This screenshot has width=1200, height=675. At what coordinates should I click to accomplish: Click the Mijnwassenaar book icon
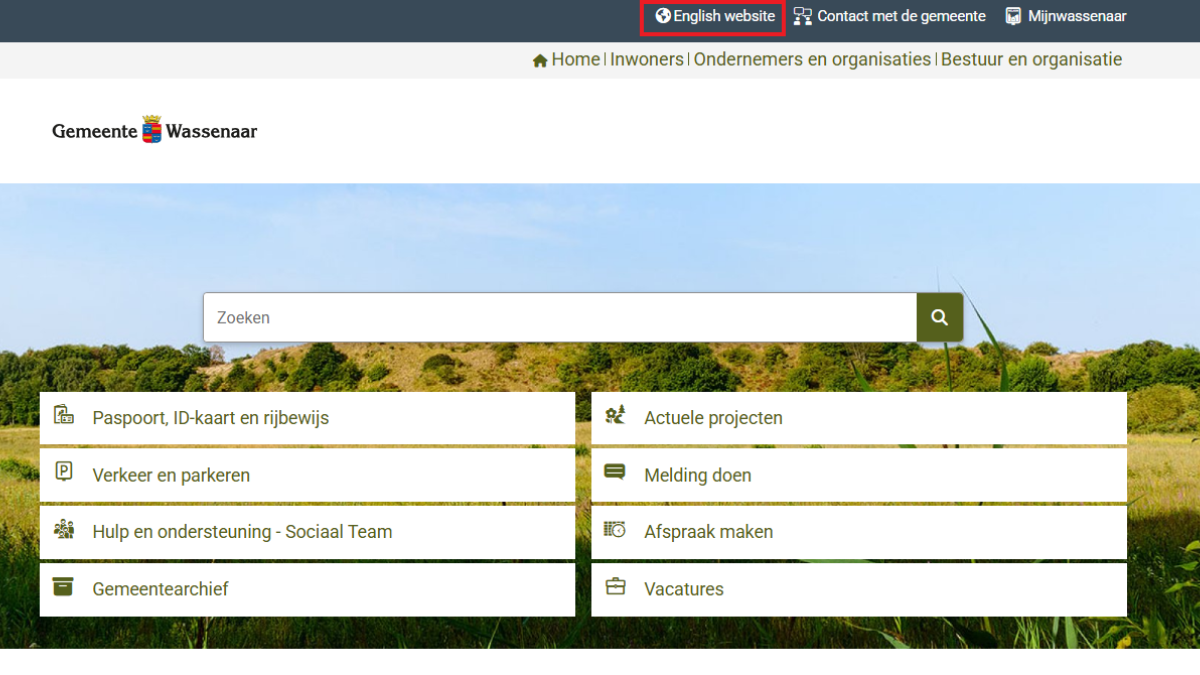(1011, 15)
